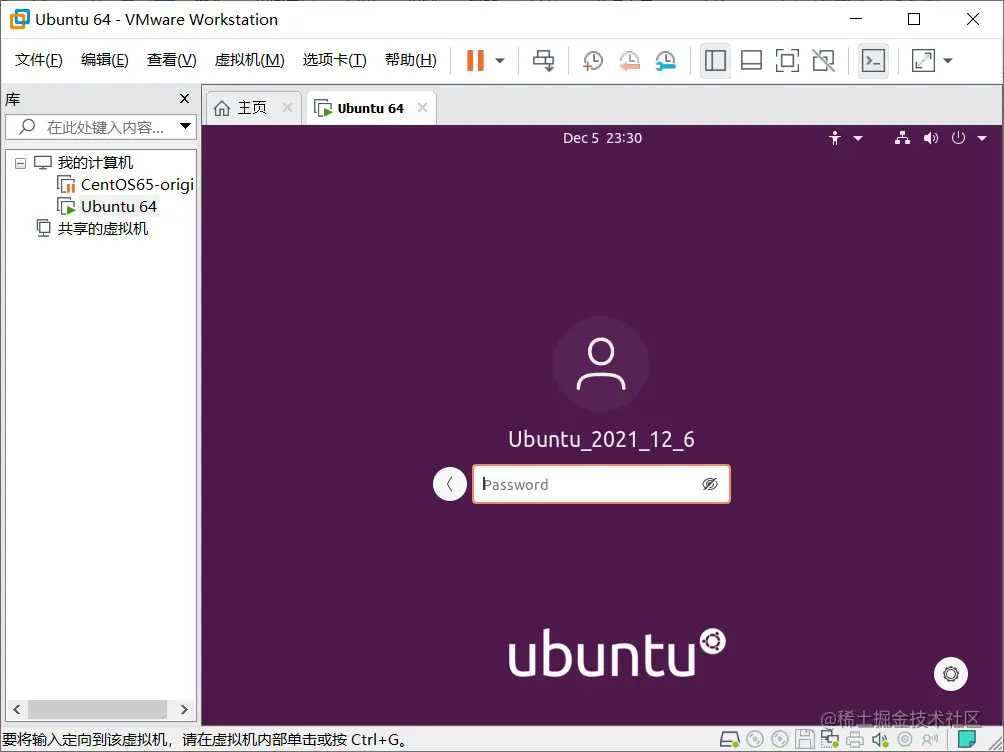Toggle the thumbnail bar view
Image resolution: width=1004 pixels, height=752 pixels.
pyautogui.click(x=751, y=61)
